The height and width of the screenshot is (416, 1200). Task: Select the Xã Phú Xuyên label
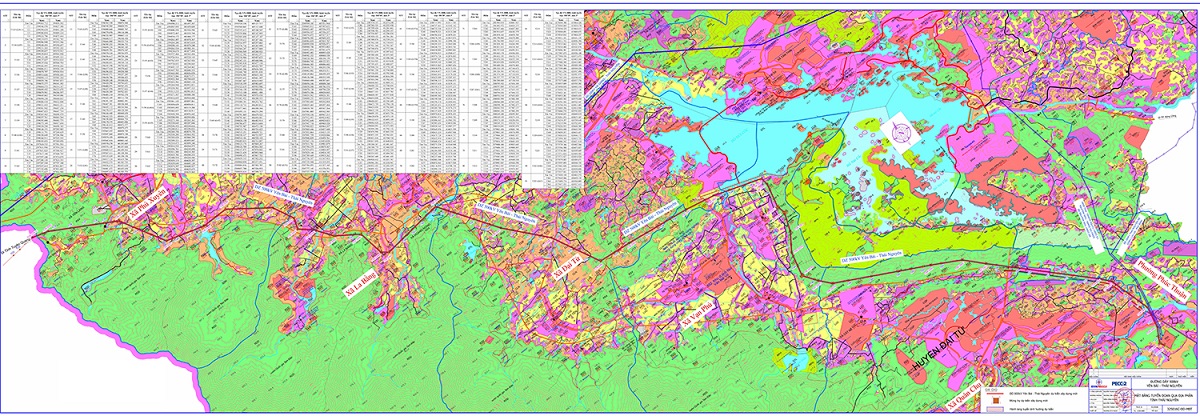(147, 203)
